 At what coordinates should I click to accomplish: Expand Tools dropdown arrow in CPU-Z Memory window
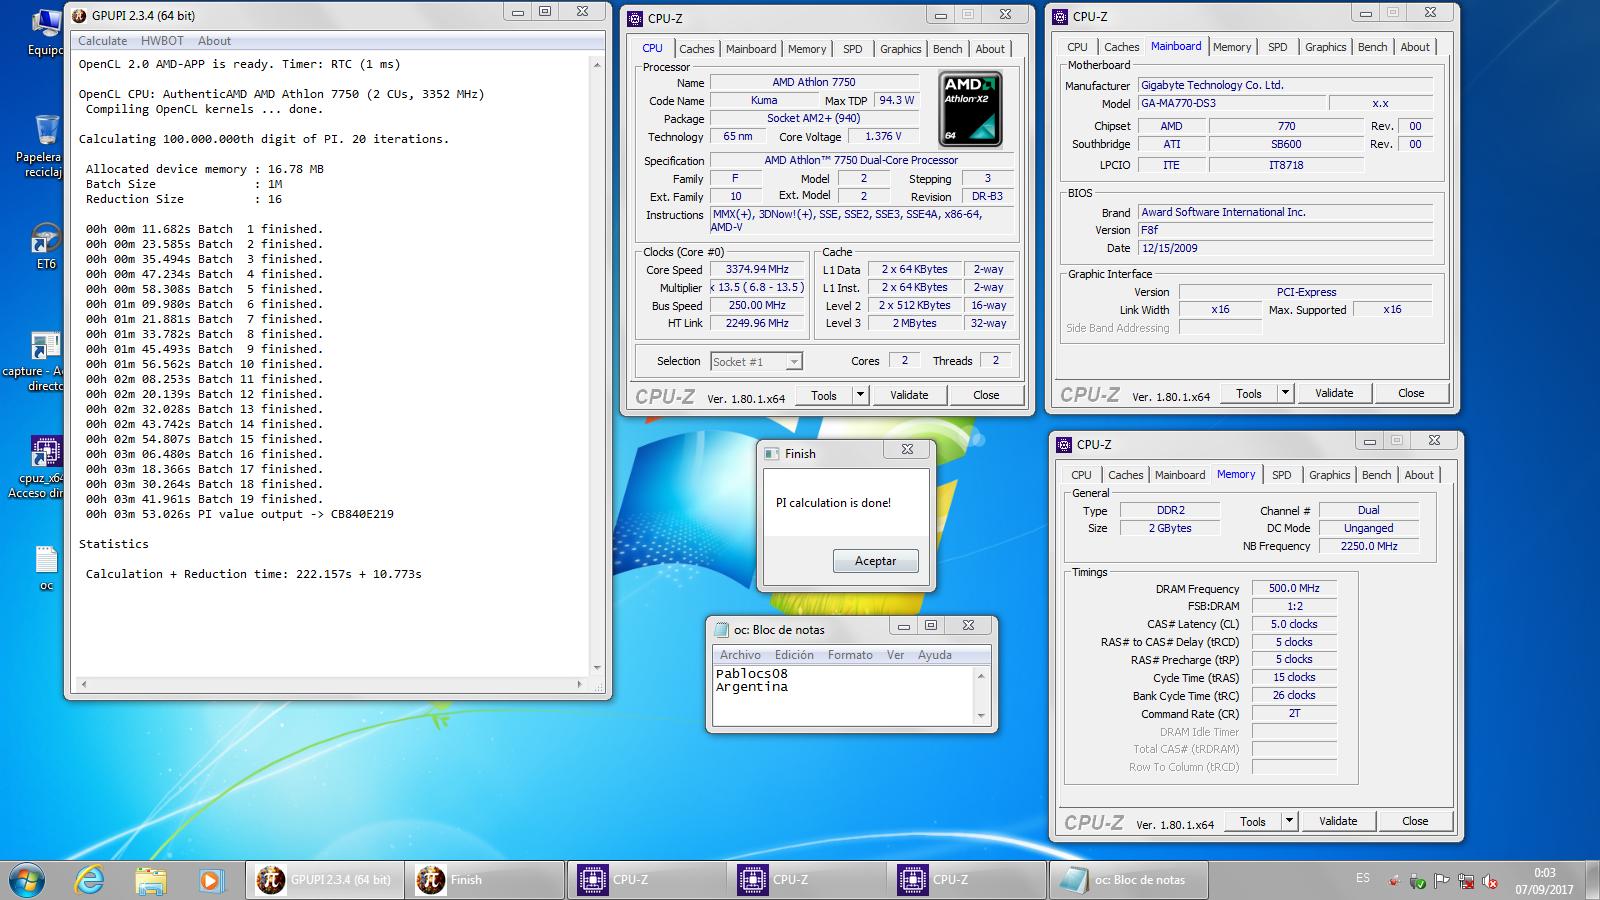pos(1290,821)
